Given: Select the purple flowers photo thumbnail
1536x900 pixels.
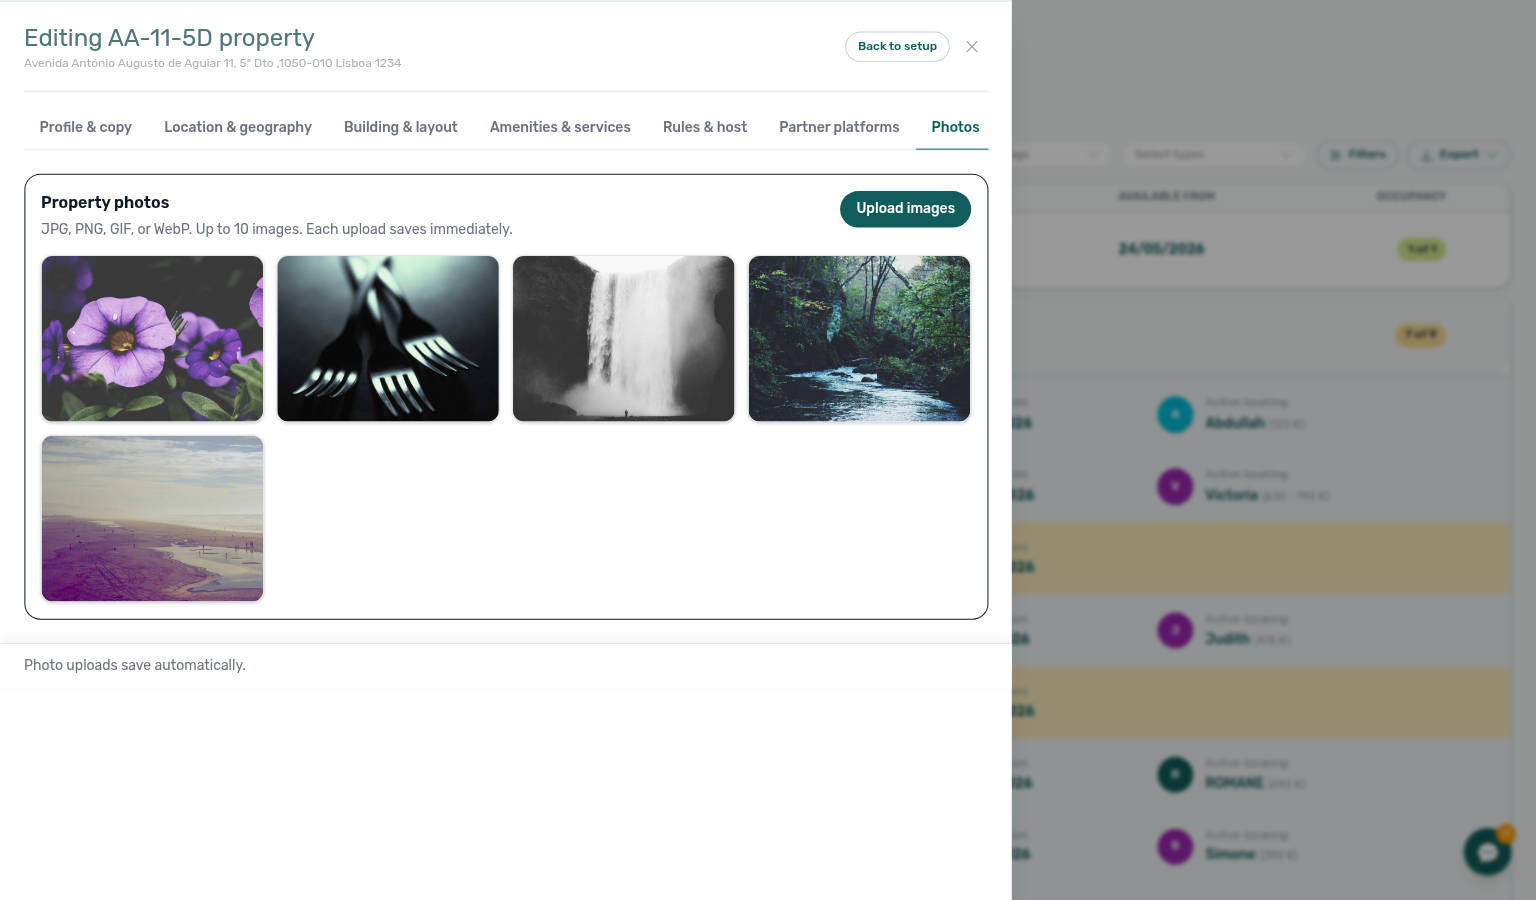Looking at the screenshot, I should (152, 338).
